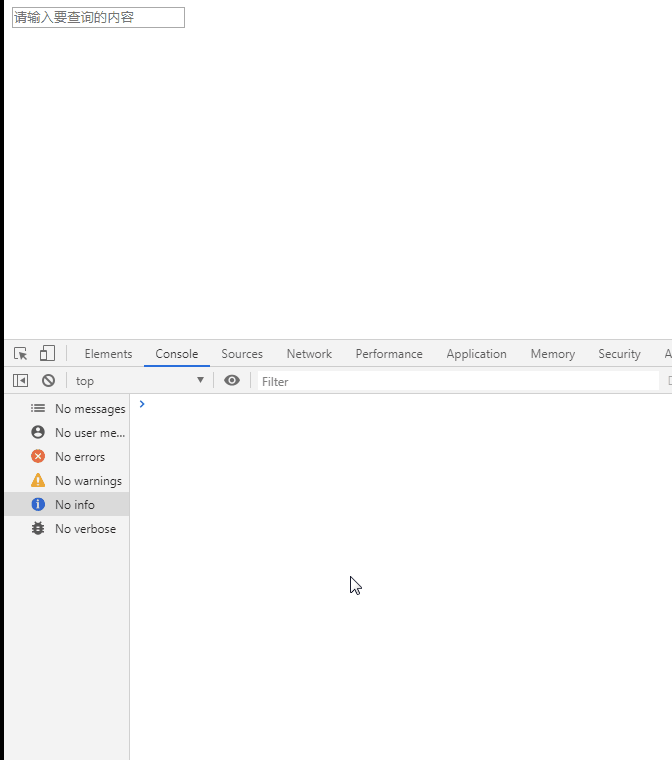The image size is (672, 760).
Task: Open the Performance tab
Action: pos(389,354)
